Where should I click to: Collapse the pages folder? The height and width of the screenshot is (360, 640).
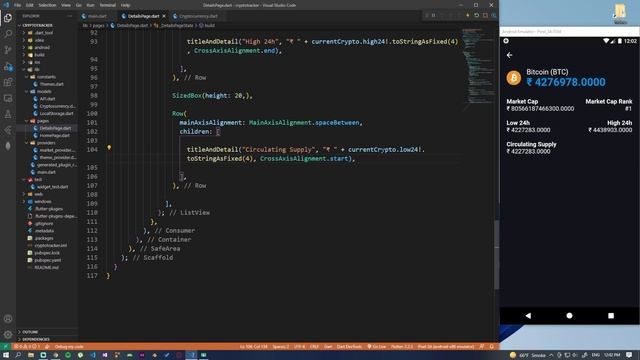[43, 121]
